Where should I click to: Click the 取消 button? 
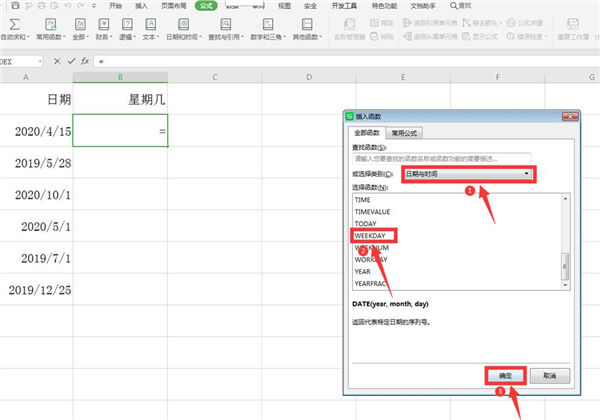tap(549, 375)
